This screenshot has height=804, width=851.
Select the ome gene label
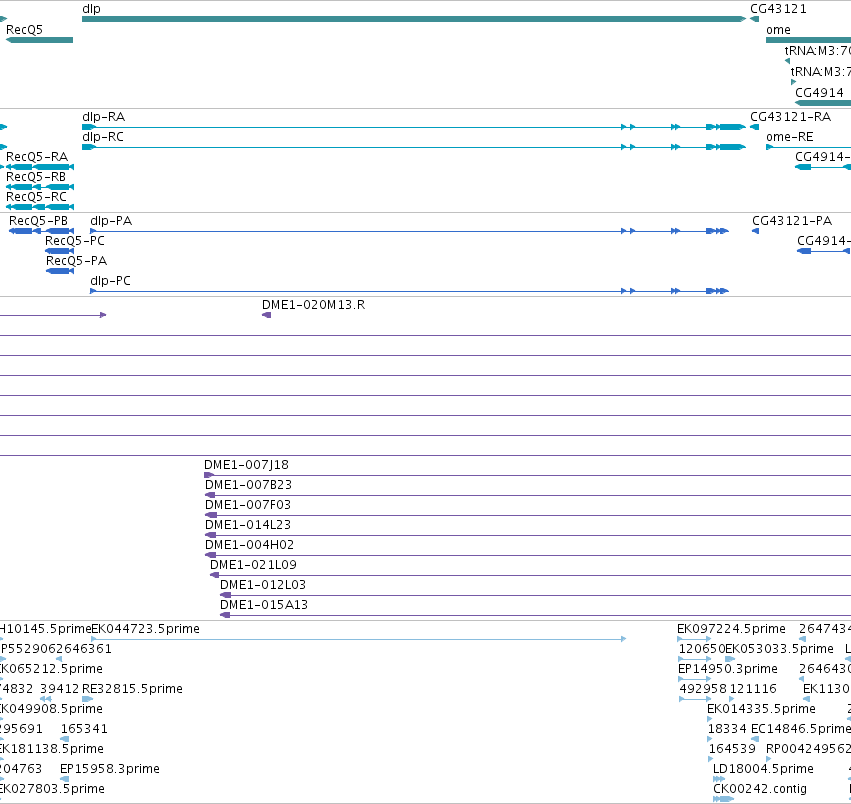778,30
